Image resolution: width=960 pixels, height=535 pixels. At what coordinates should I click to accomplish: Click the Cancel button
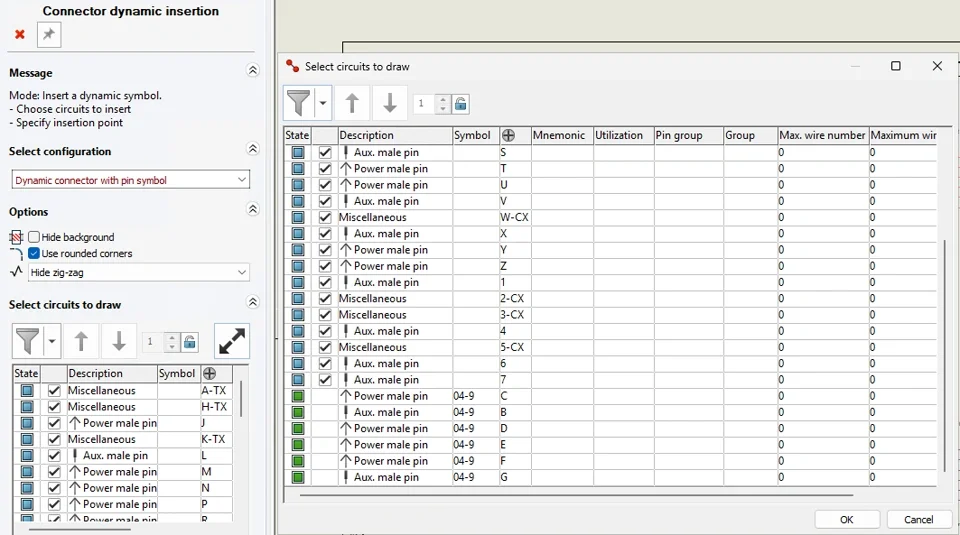[918, 519]
